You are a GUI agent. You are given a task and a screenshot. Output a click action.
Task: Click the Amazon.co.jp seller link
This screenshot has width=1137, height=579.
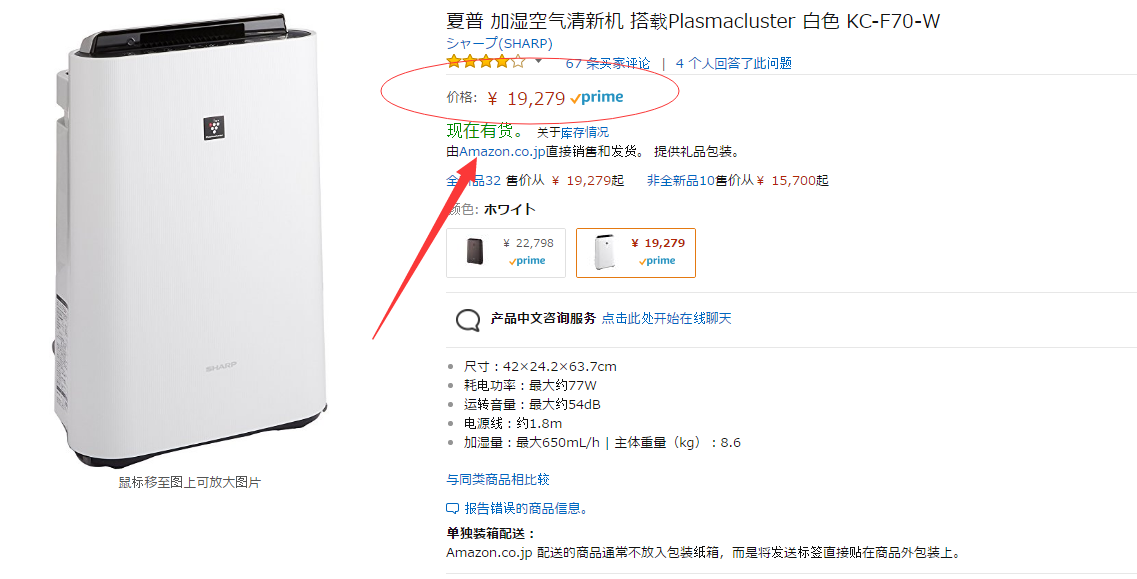(502, 152)
